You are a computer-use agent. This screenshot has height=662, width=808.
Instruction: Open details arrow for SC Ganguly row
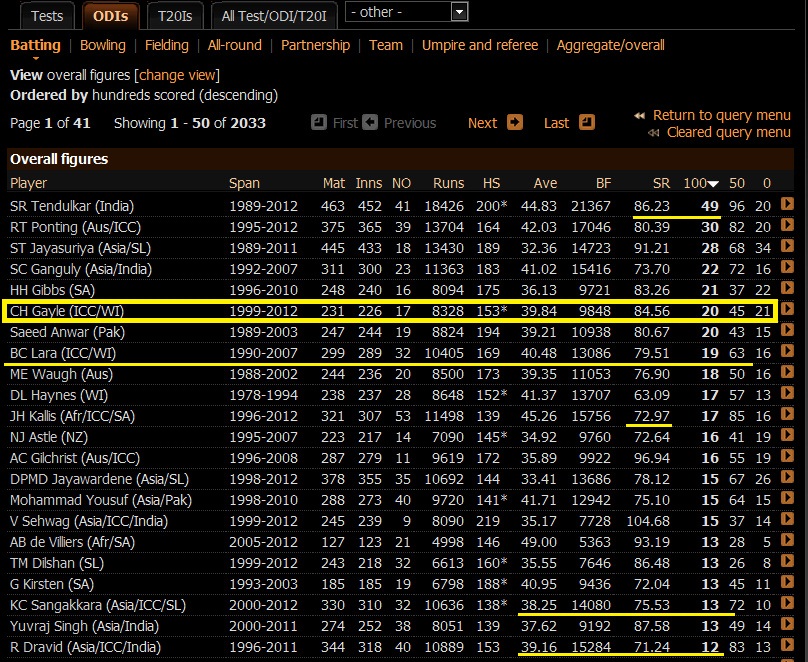[x=787, y=266]
